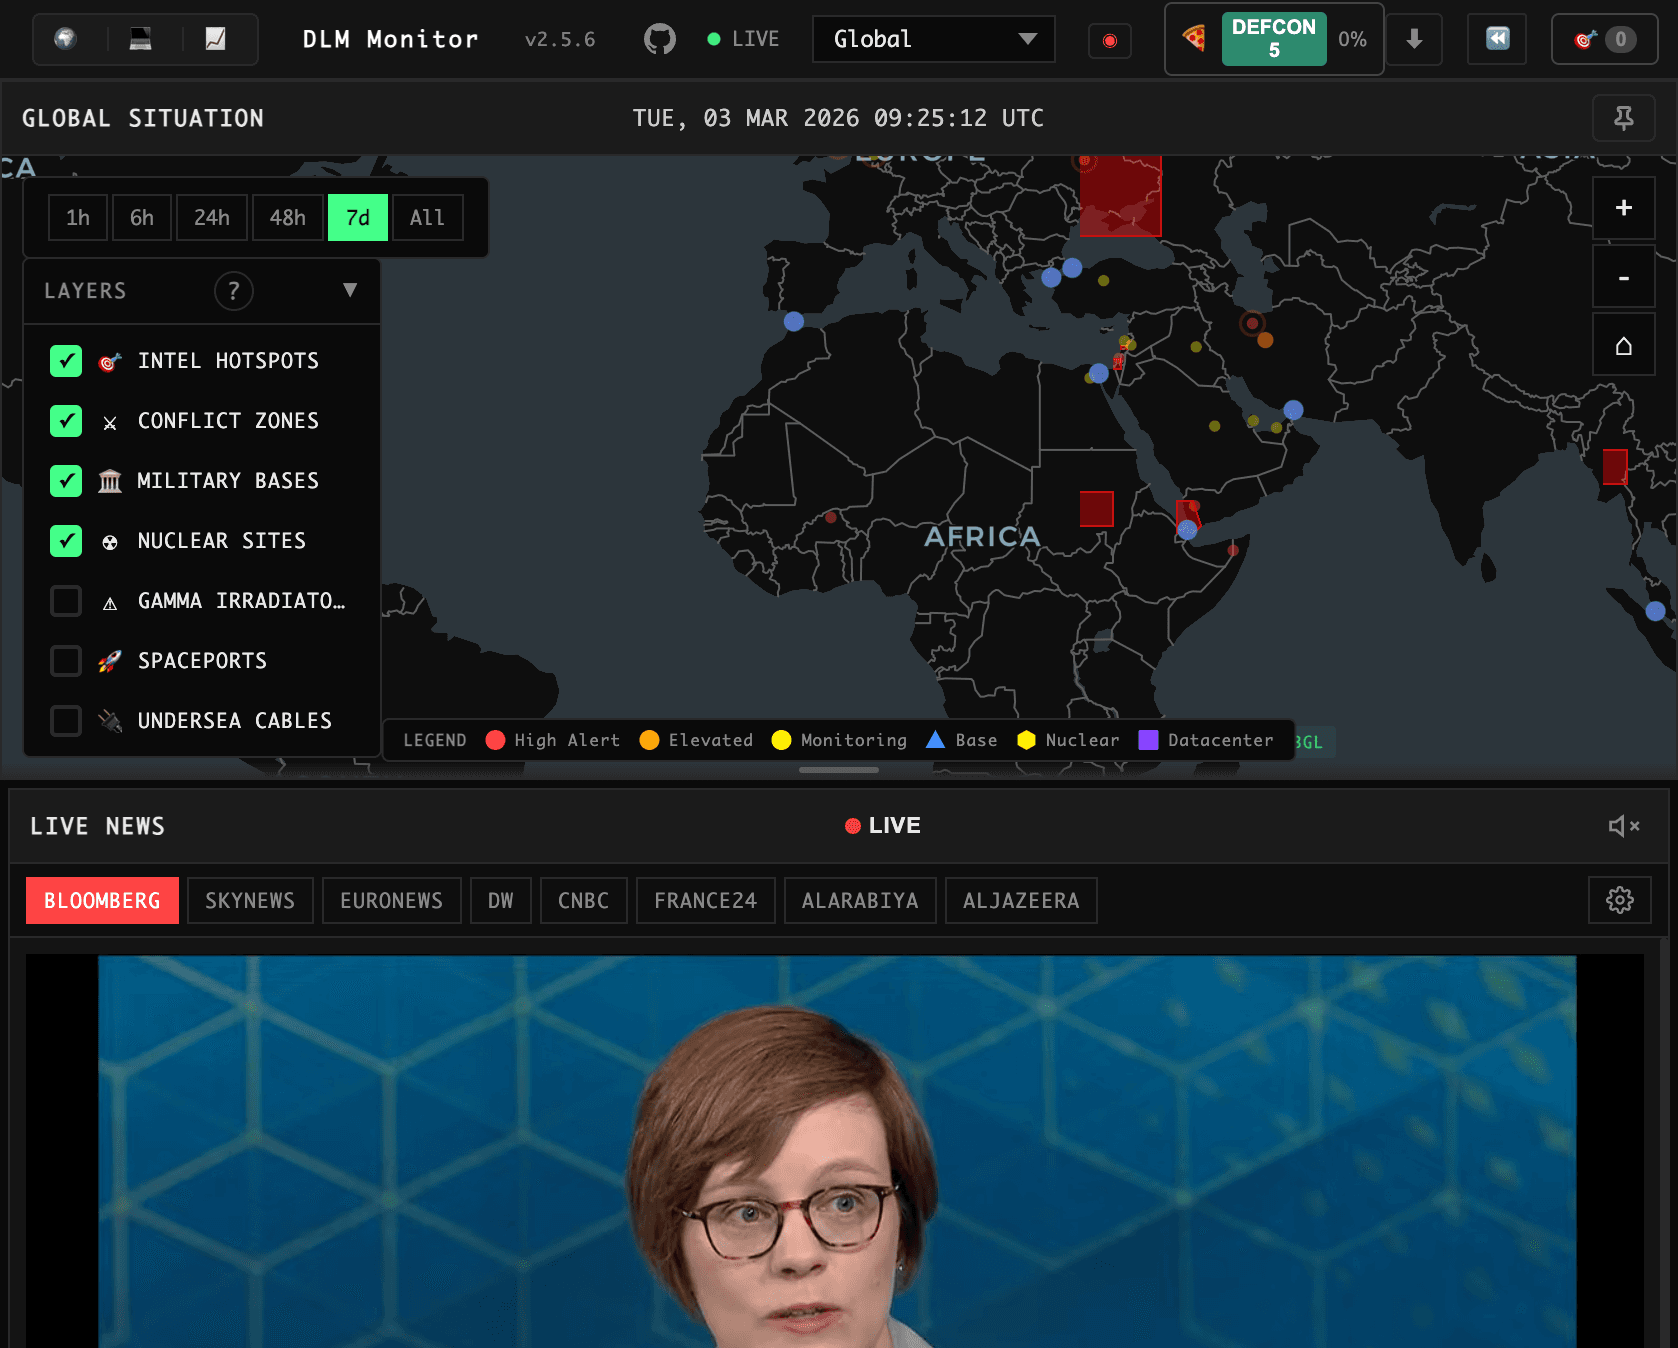Click the Bloomberg live video player
1678x1348 pixels.
coord(837,1151)
